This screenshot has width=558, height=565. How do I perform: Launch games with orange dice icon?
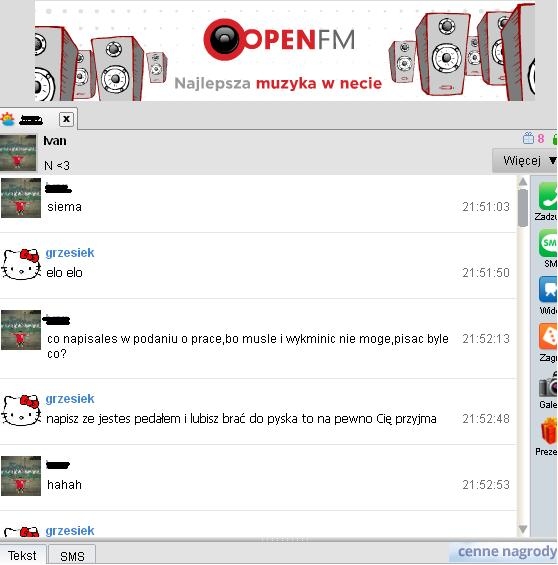pyautogui.click(x=548, y=336)
